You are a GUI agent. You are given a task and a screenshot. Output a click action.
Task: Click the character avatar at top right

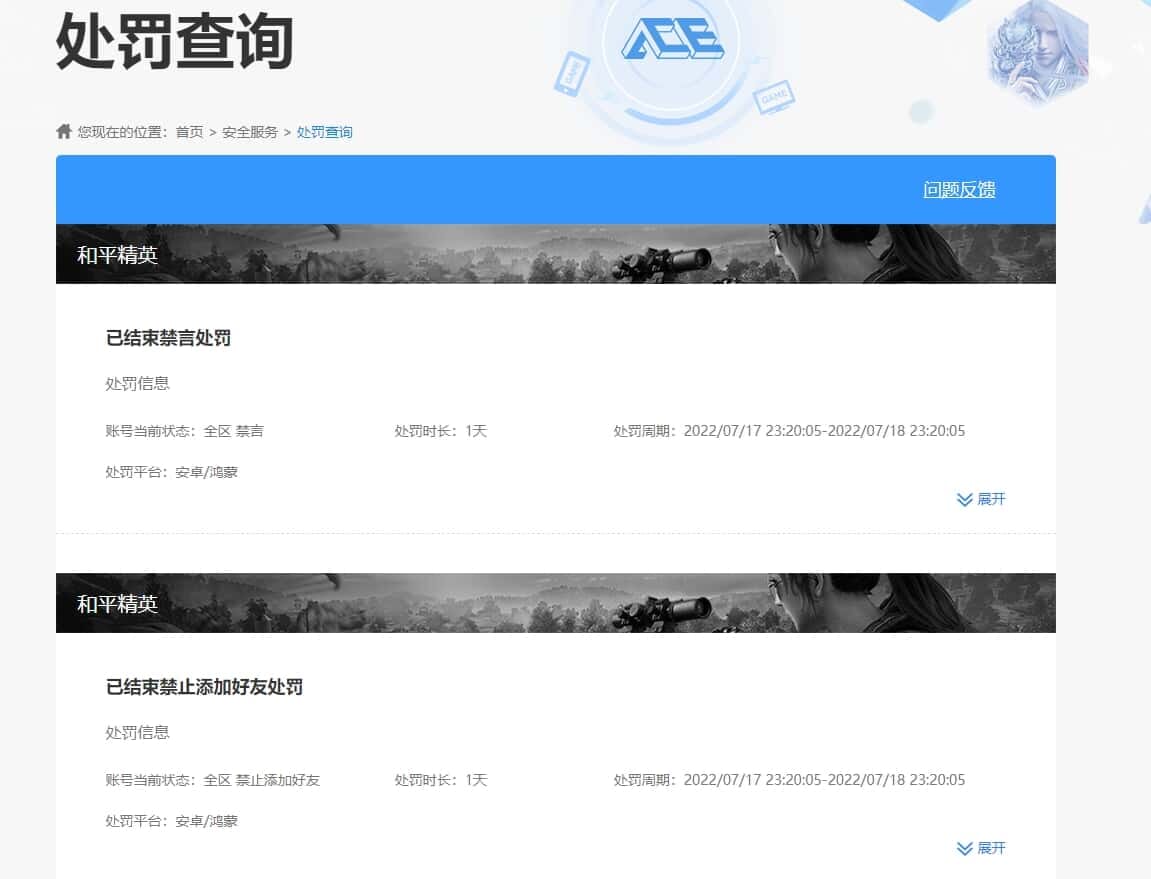(1038, 51)
